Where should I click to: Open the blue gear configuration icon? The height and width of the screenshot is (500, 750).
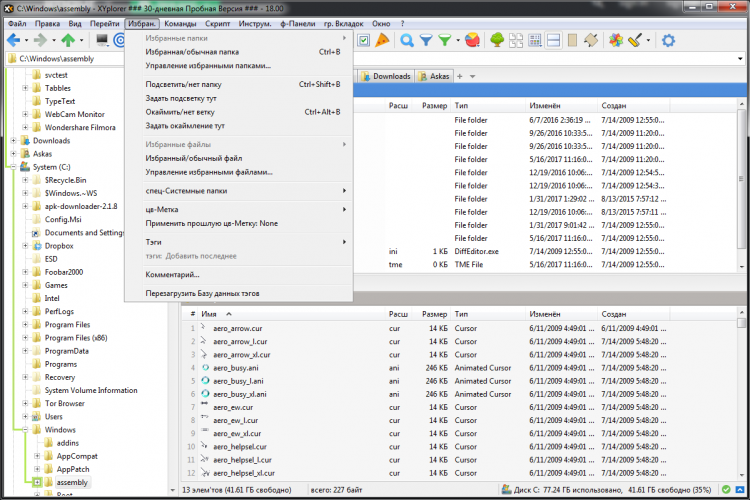[x=668, y=40]
